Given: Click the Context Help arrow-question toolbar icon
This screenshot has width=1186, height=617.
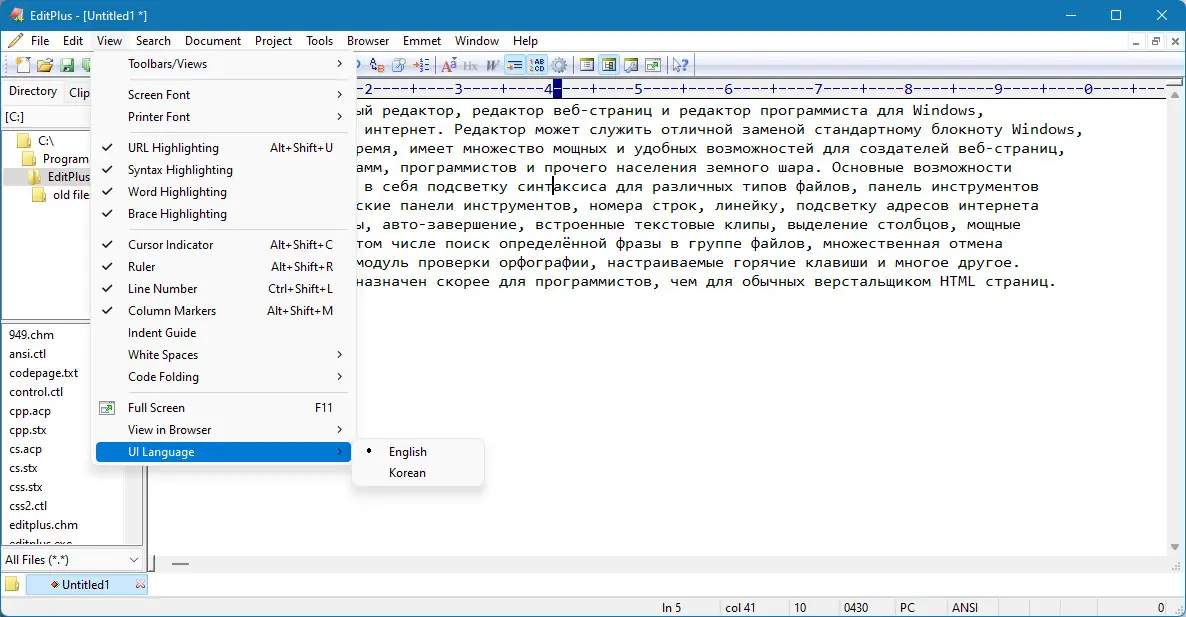Looking at the screenshot, I should 680,65.
